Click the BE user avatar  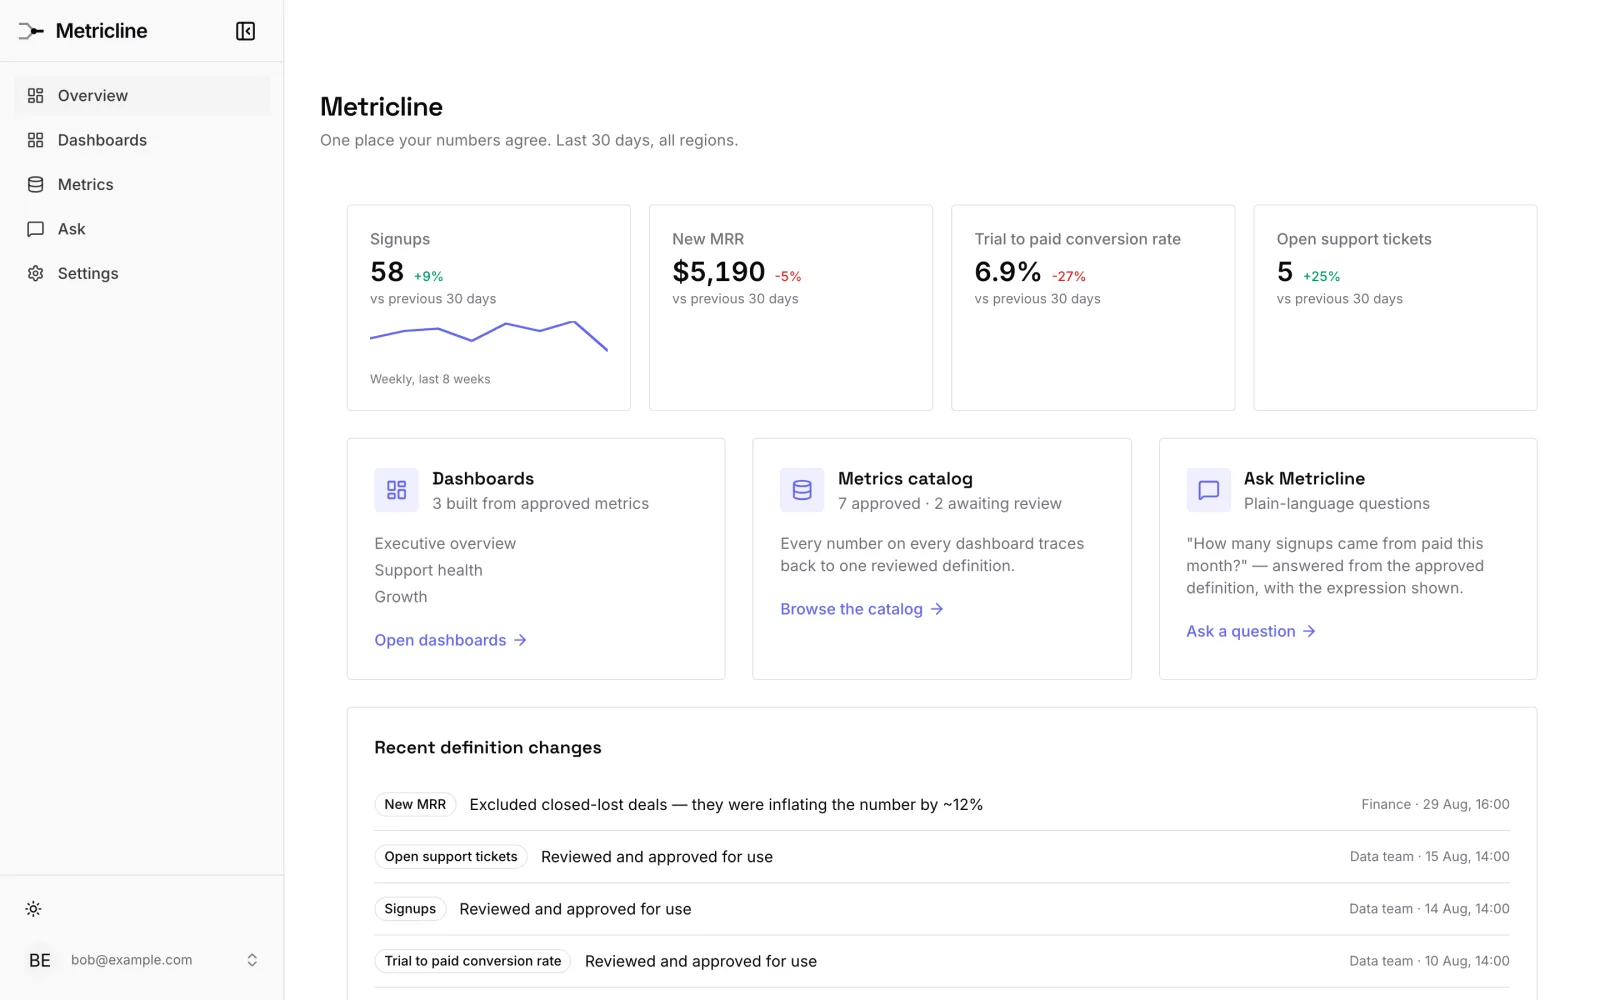pos(40,960)
